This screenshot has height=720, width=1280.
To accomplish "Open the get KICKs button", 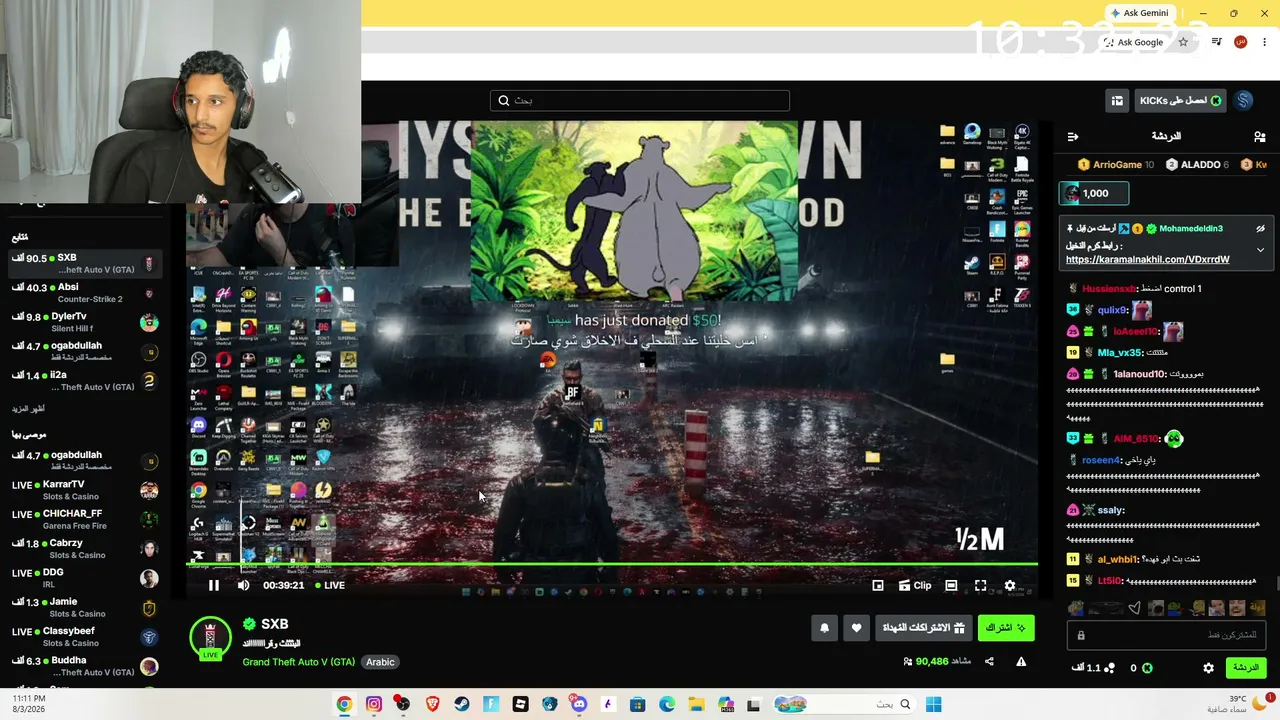I will (1180, 101).
